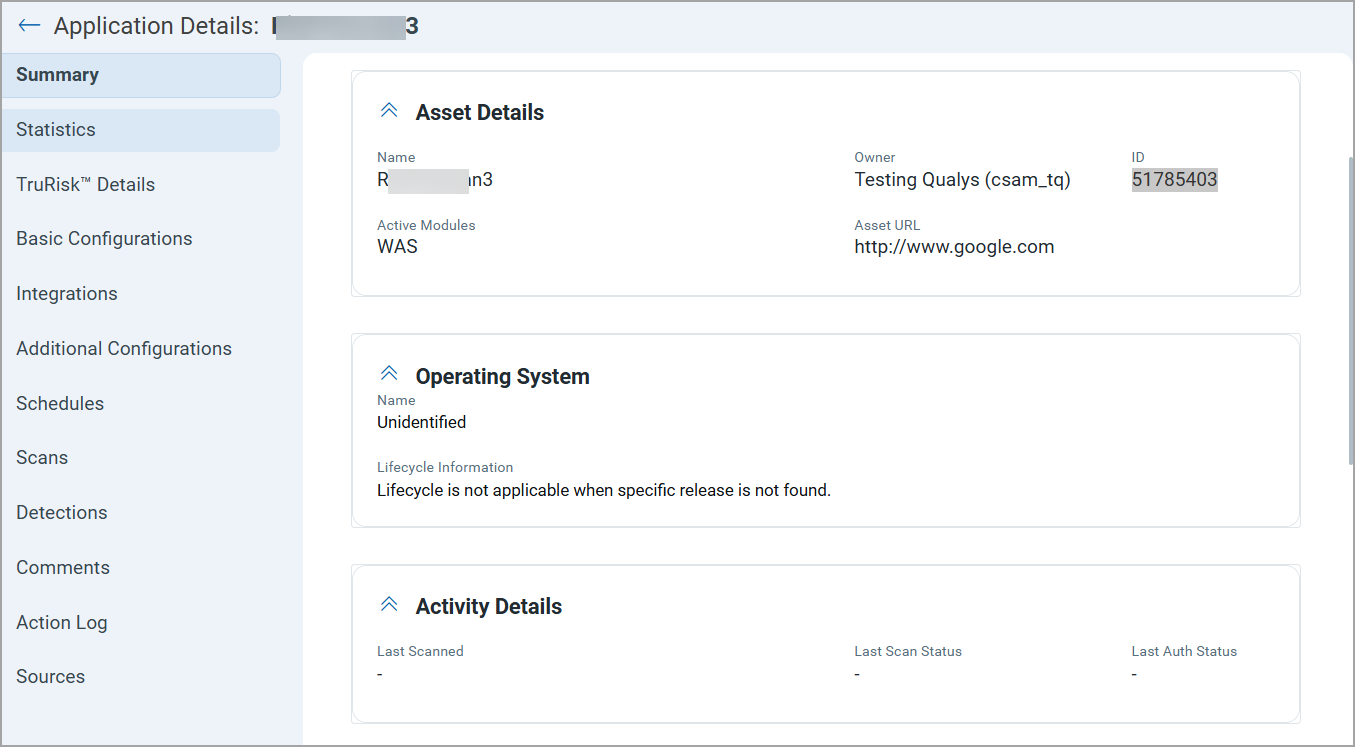1355x747 pixels.
Task: Go to Basic Configurations
Action: (104, 239)
